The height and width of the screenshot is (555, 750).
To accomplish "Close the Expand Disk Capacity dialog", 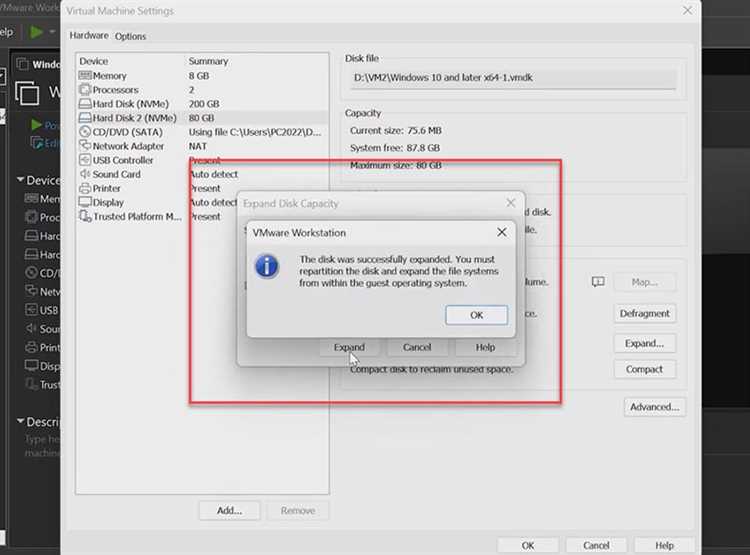I will pos(511,203).
